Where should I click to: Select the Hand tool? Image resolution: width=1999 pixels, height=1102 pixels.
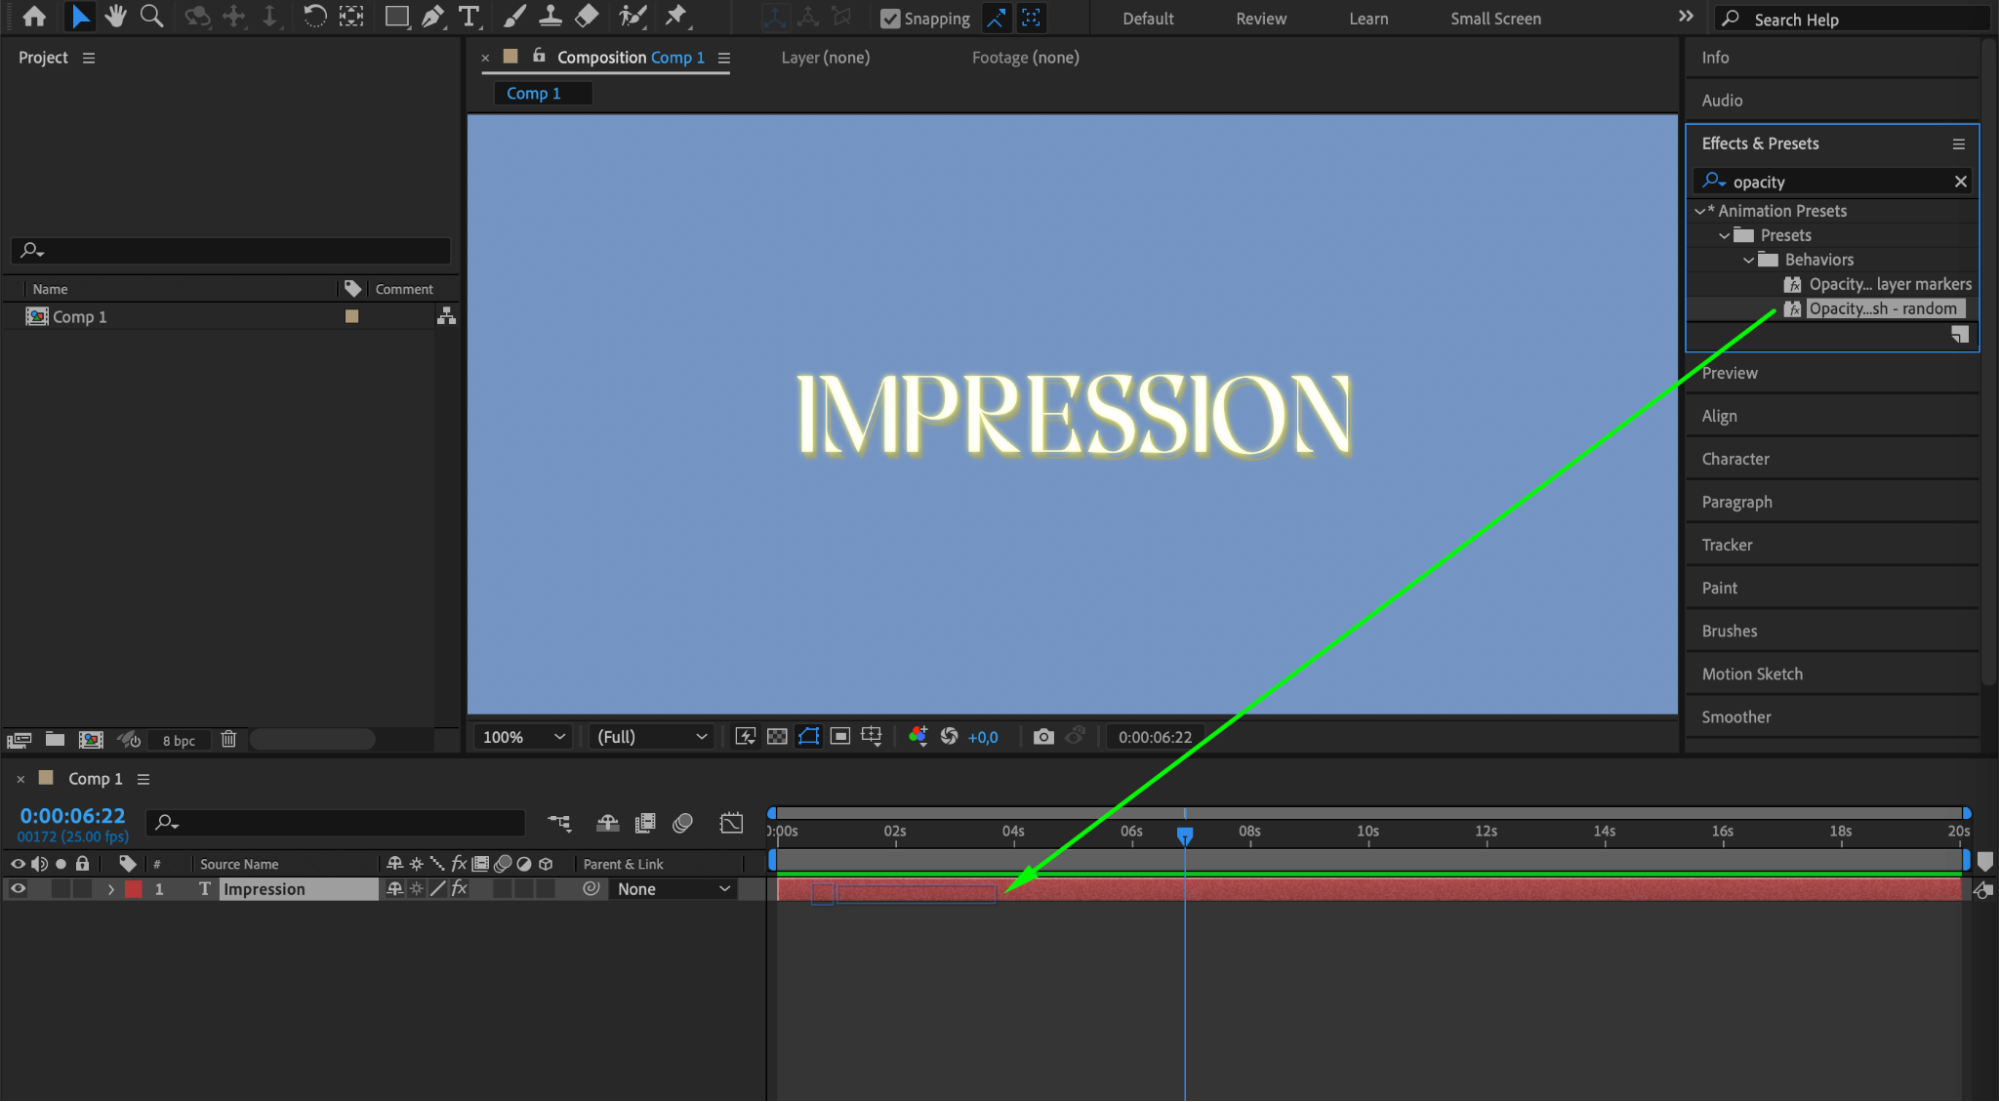tap(116, 16)
